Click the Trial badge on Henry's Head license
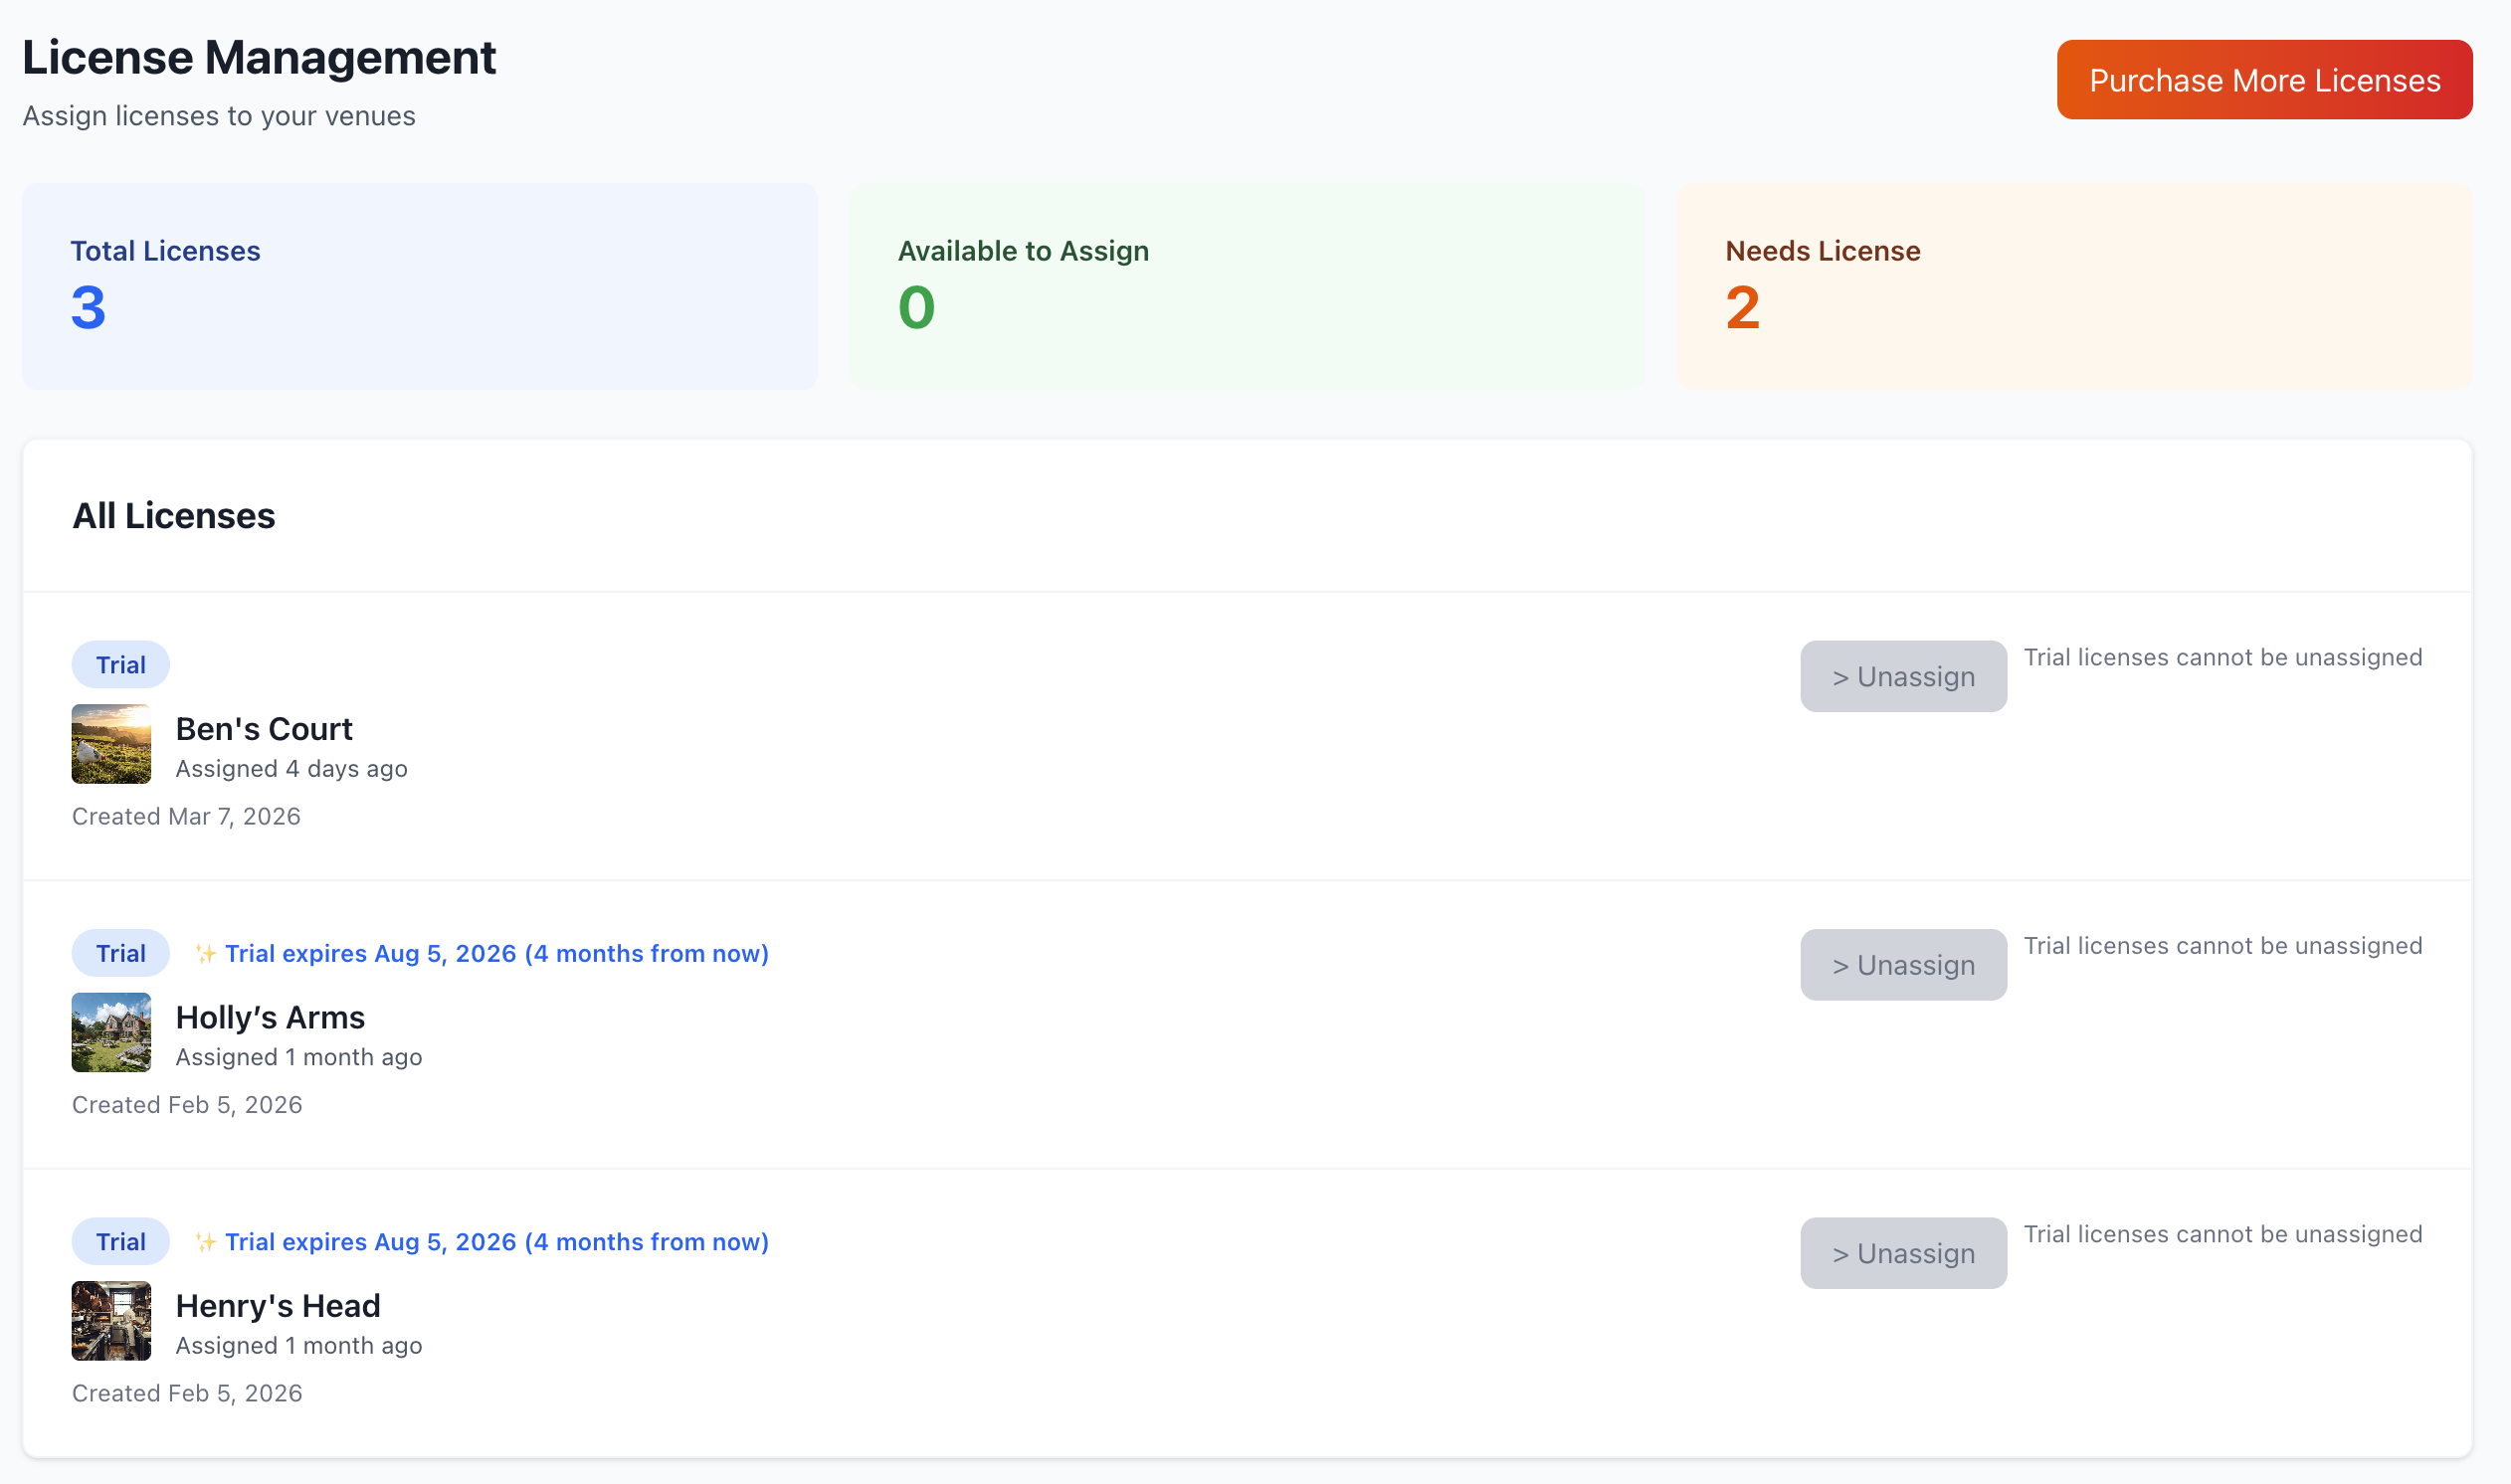Viewport: 2511px width, 1484px height. (x=120, y=1241)
